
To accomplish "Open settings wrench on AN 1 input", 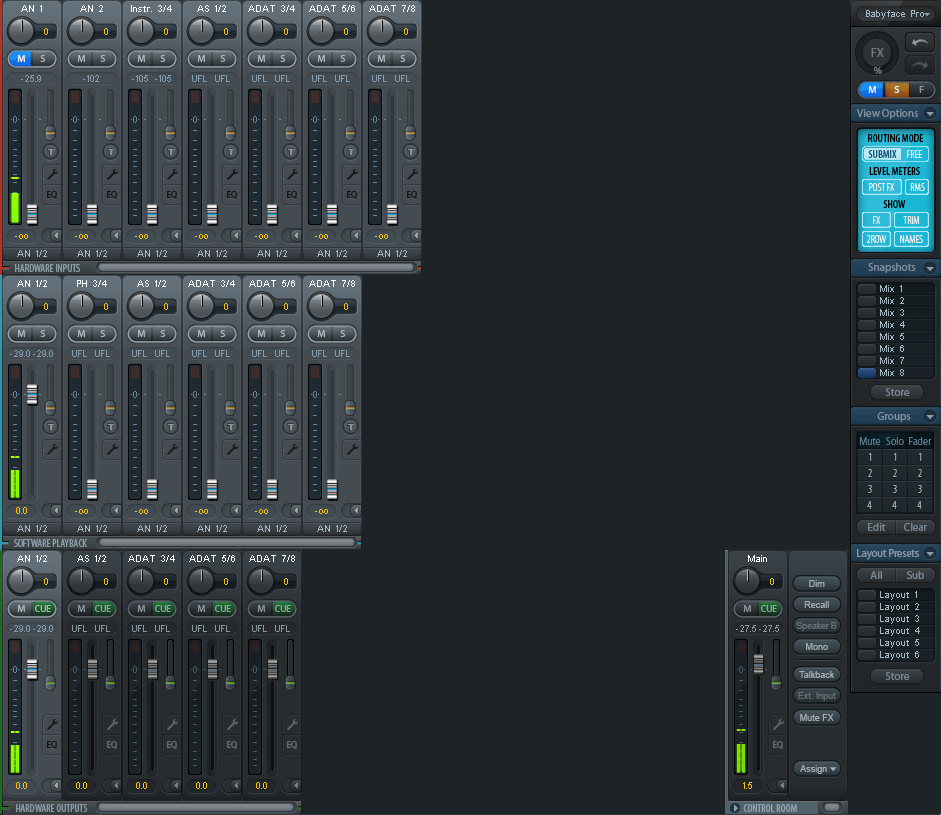I will point(52,175).
